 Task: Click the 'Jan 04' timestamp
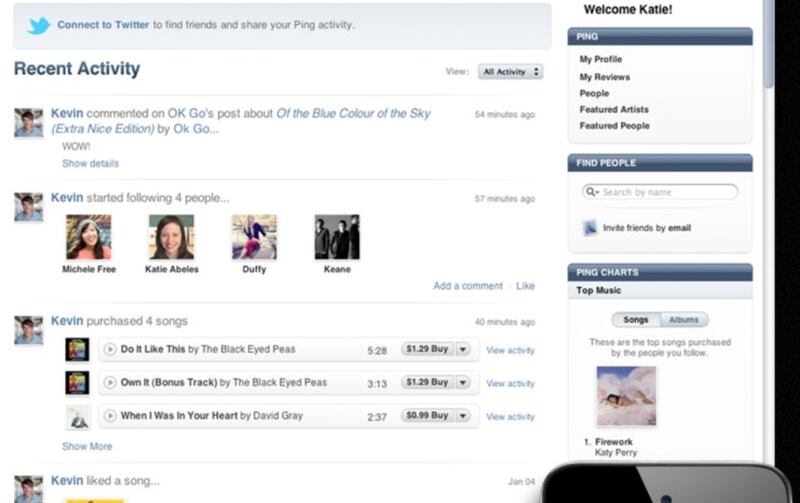(x=521, y=482)
